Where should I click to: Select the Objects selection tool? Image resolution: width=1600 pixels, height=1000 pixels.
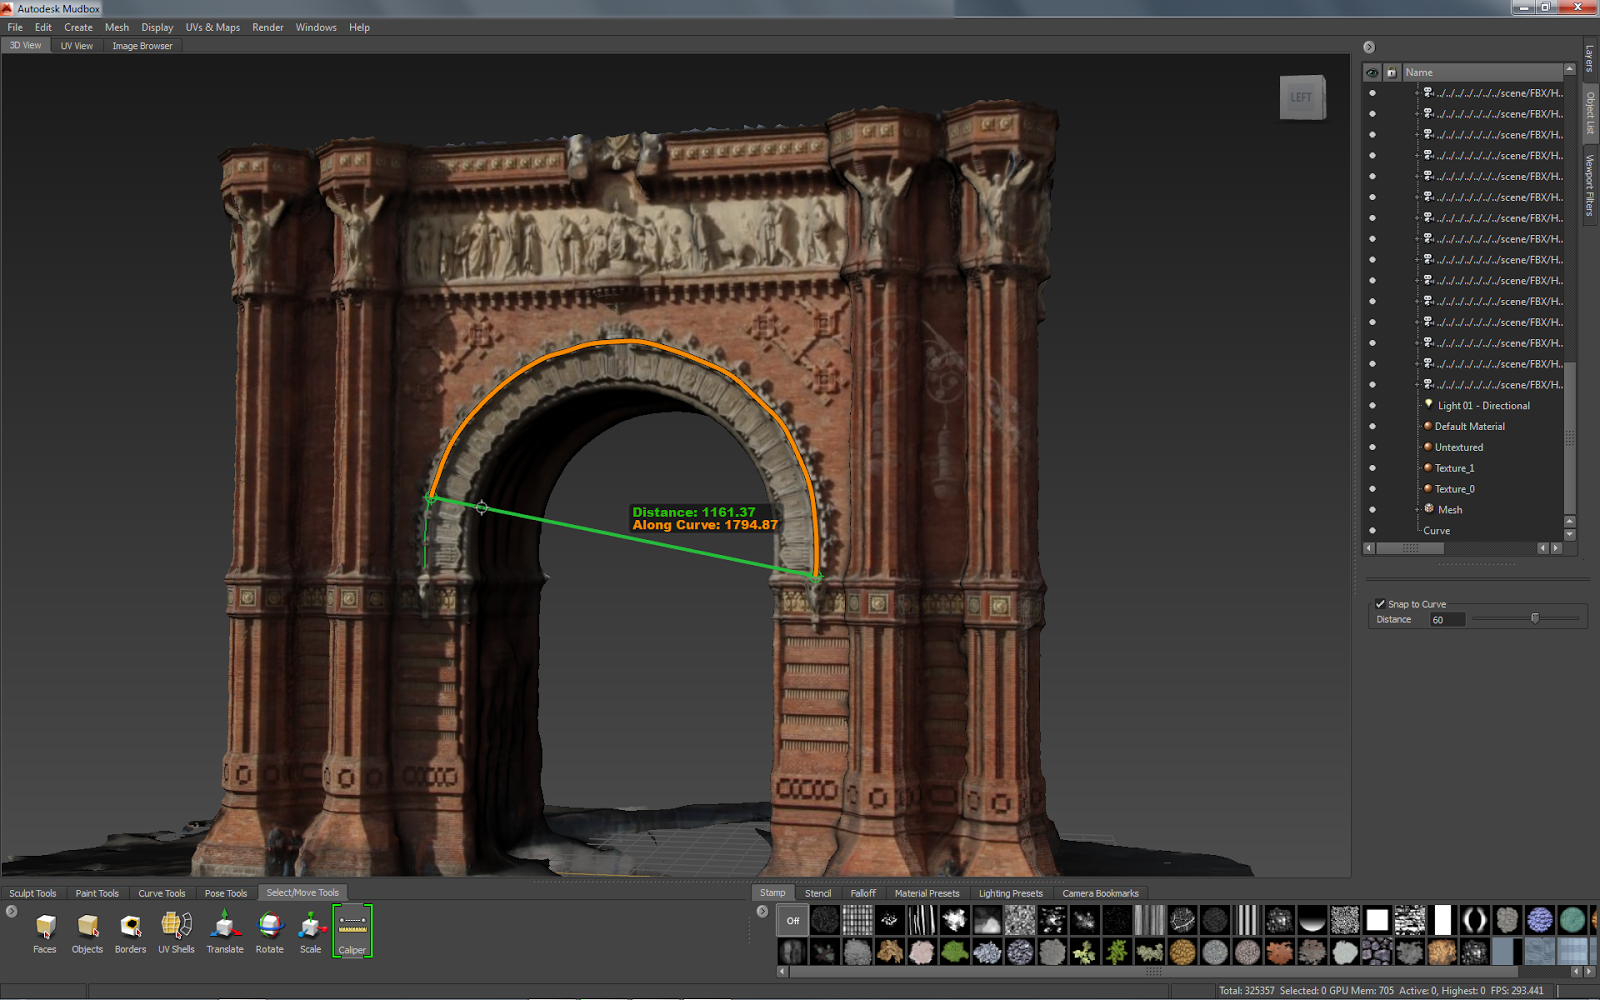[87, 930]
